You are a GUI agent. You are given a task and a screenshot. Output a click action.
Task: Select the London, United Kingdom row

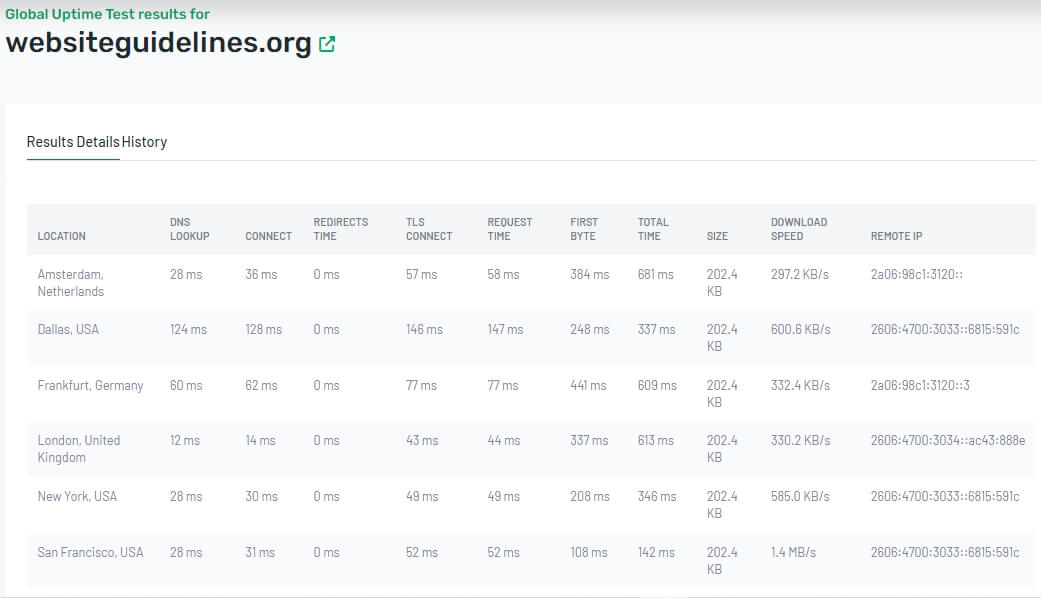coord(78,449)
